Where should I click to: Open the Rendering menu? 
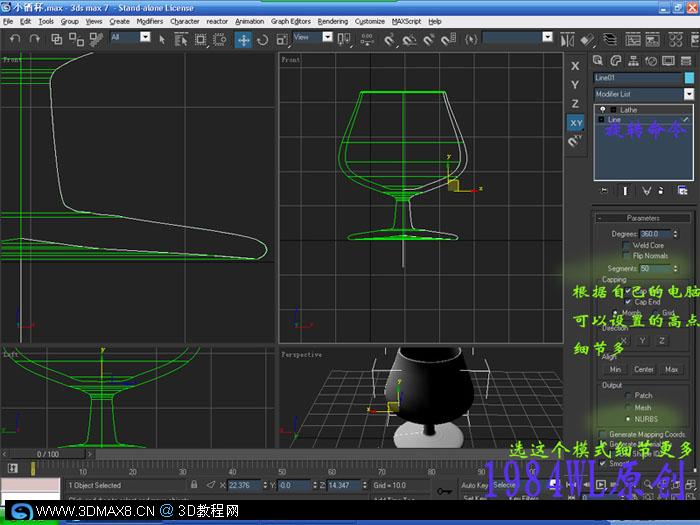point(333,21)
